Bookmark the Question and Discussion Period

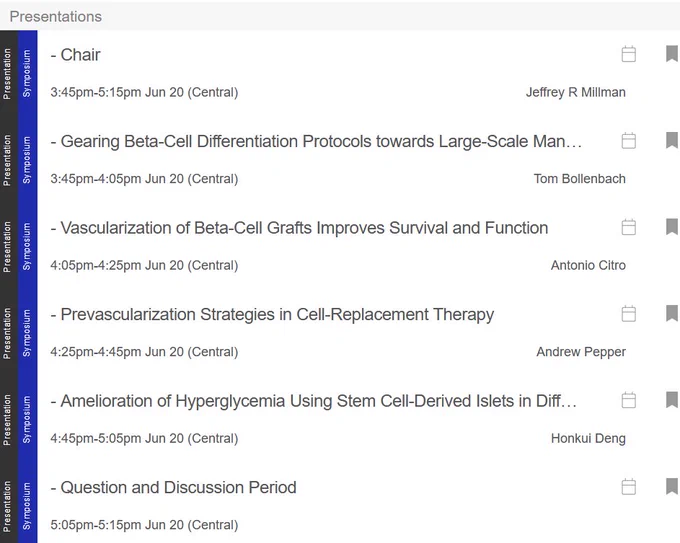[x=672, y=486]
